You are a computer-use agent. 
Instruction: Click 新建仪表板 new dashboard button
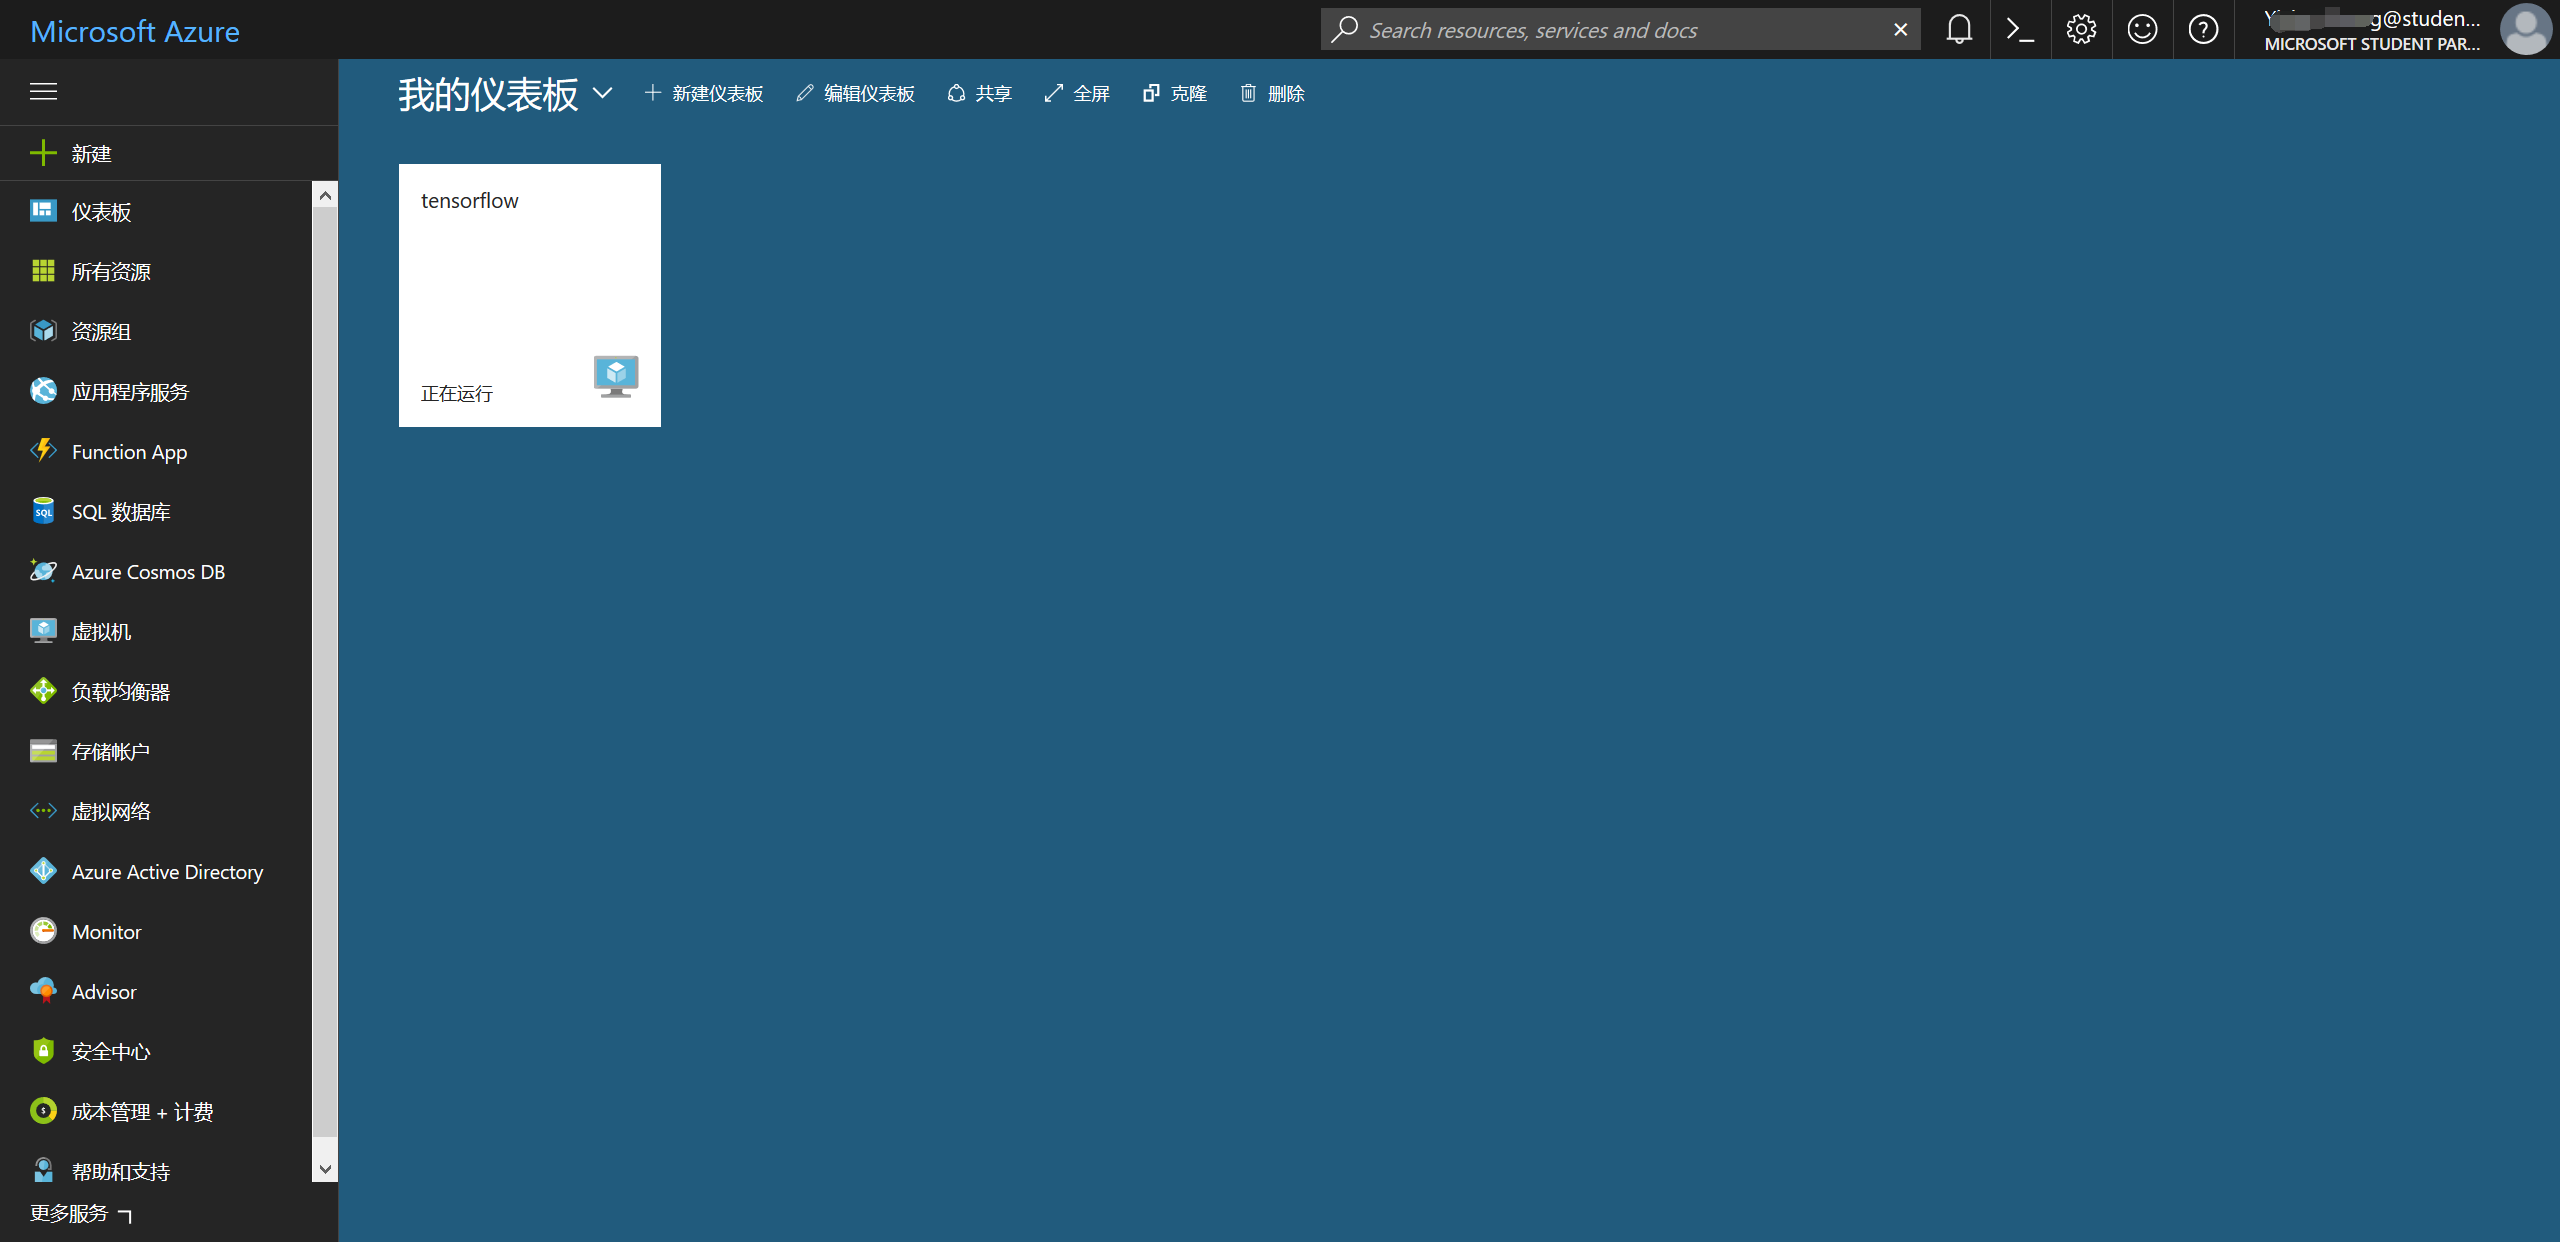click(704, 94)
